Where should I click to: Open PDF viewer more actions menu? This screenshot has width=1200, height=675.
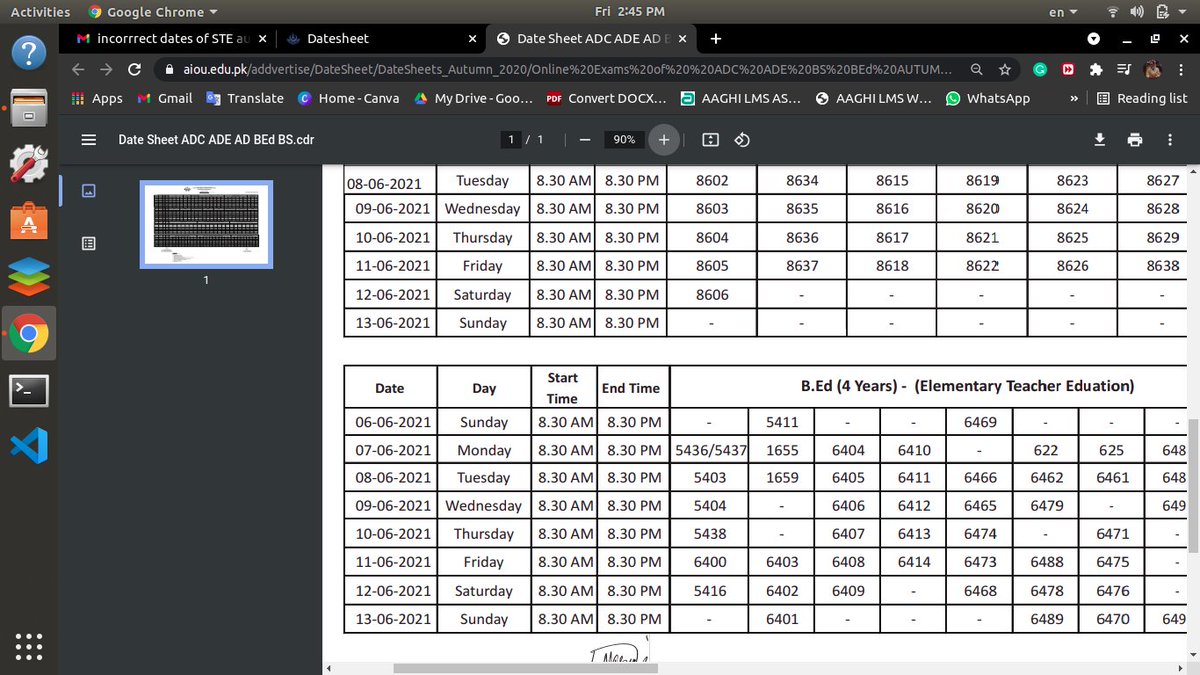click(x=1170, y=140)
